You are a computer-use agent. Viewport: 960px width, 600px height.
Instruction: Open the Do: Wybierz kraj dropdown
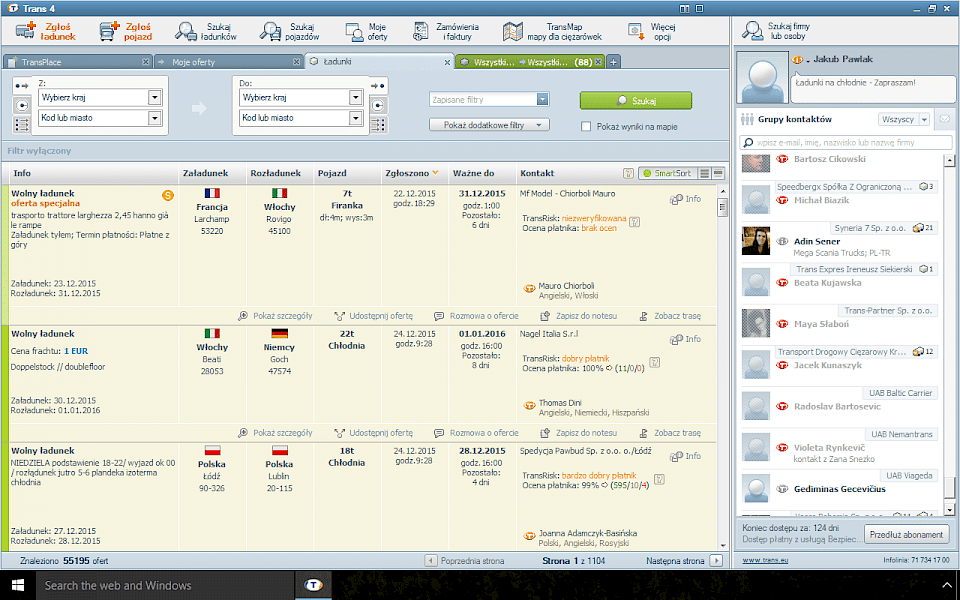(355, 97)
